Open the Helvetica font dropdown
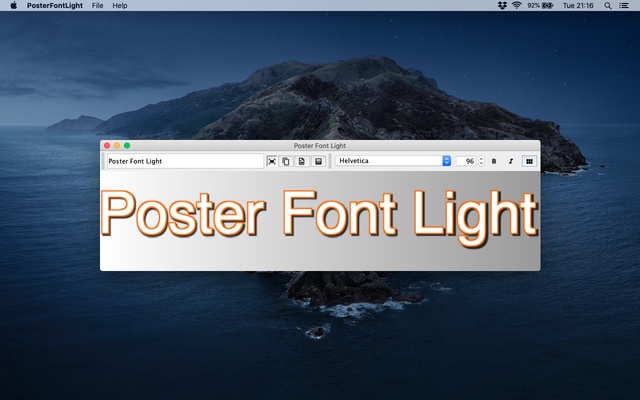 pyautogui.click(x=393, y=161)
